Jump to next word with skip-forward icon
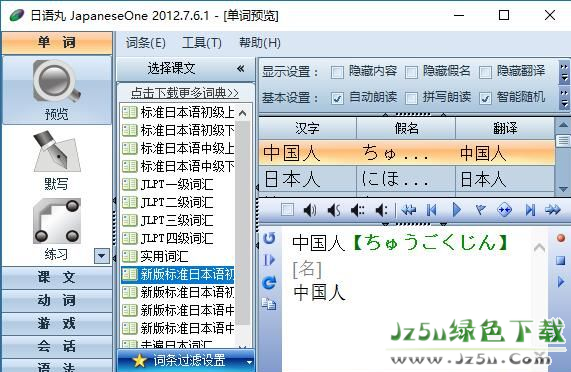The width and height of the screenshot is (571, 372). tap(530, 210)
